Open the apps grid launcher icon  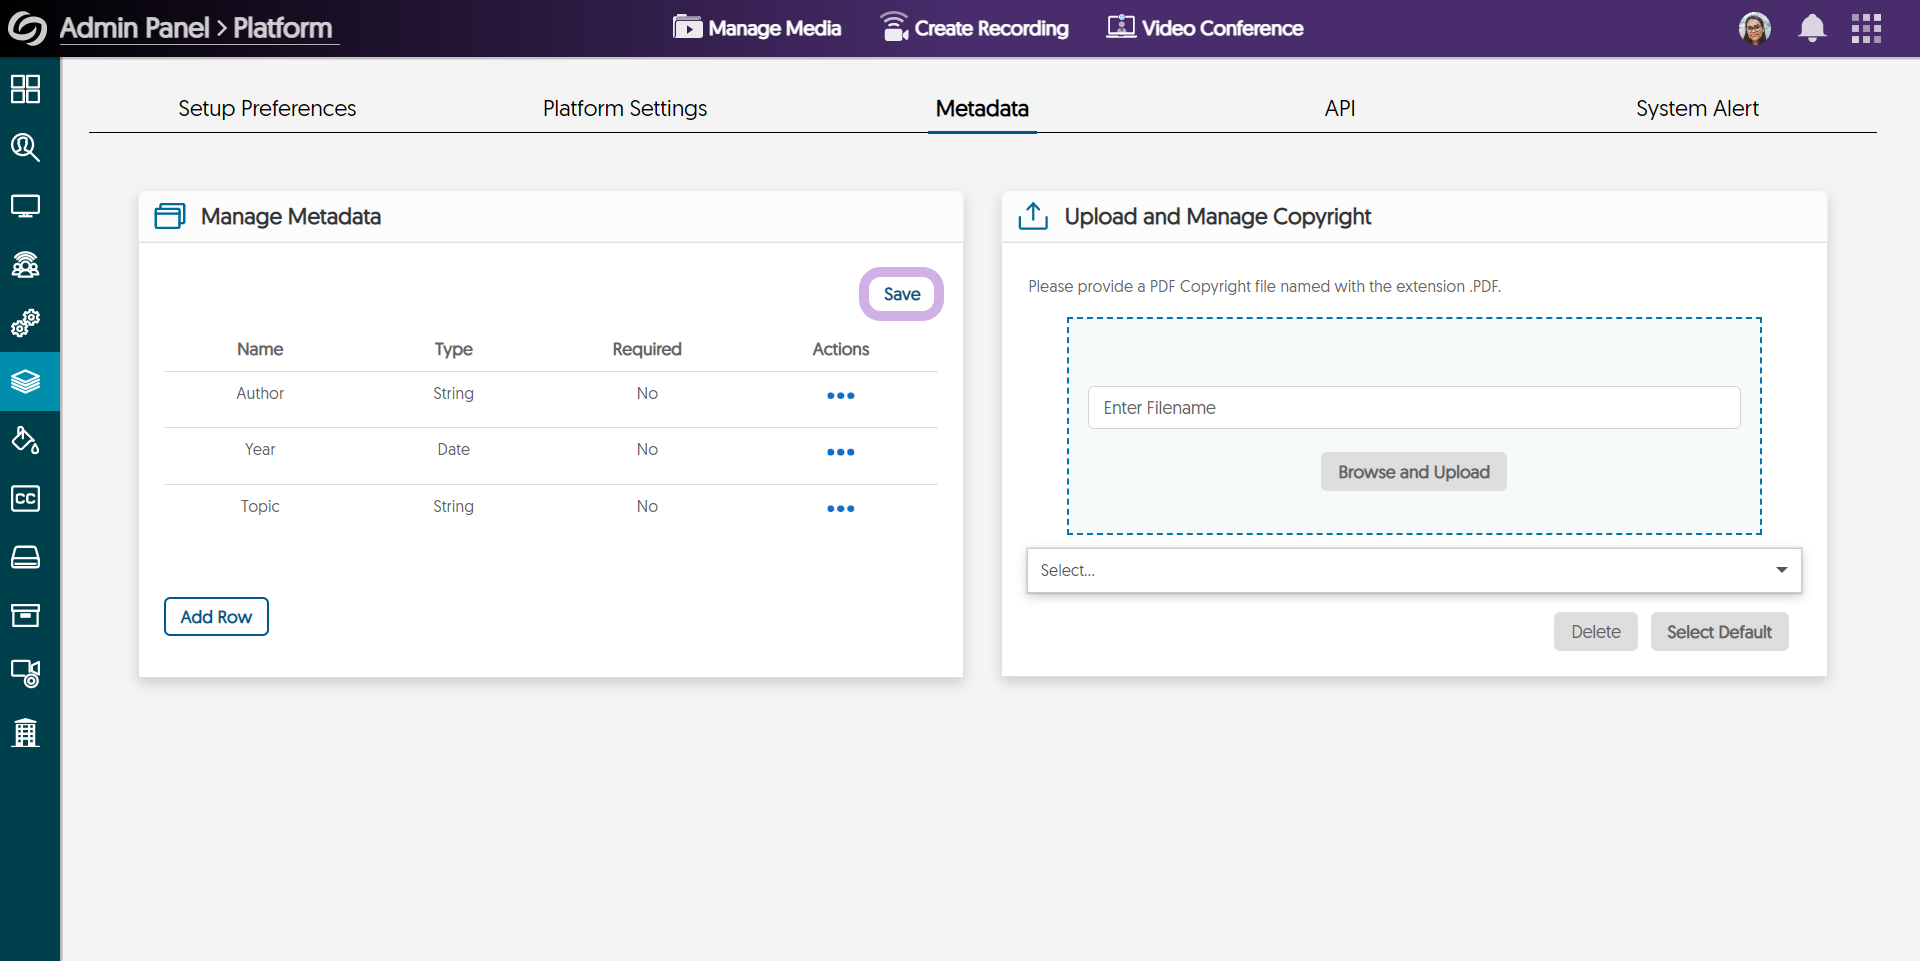pos(1866,28)
